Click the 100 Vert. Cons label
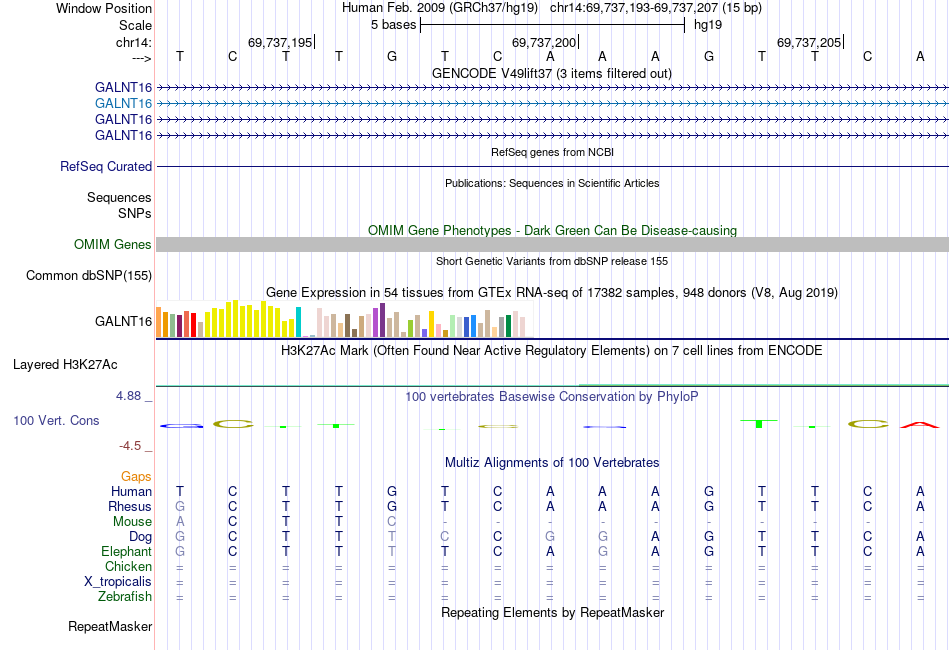This screenshot has height=650, width=950. pos(56,420)
